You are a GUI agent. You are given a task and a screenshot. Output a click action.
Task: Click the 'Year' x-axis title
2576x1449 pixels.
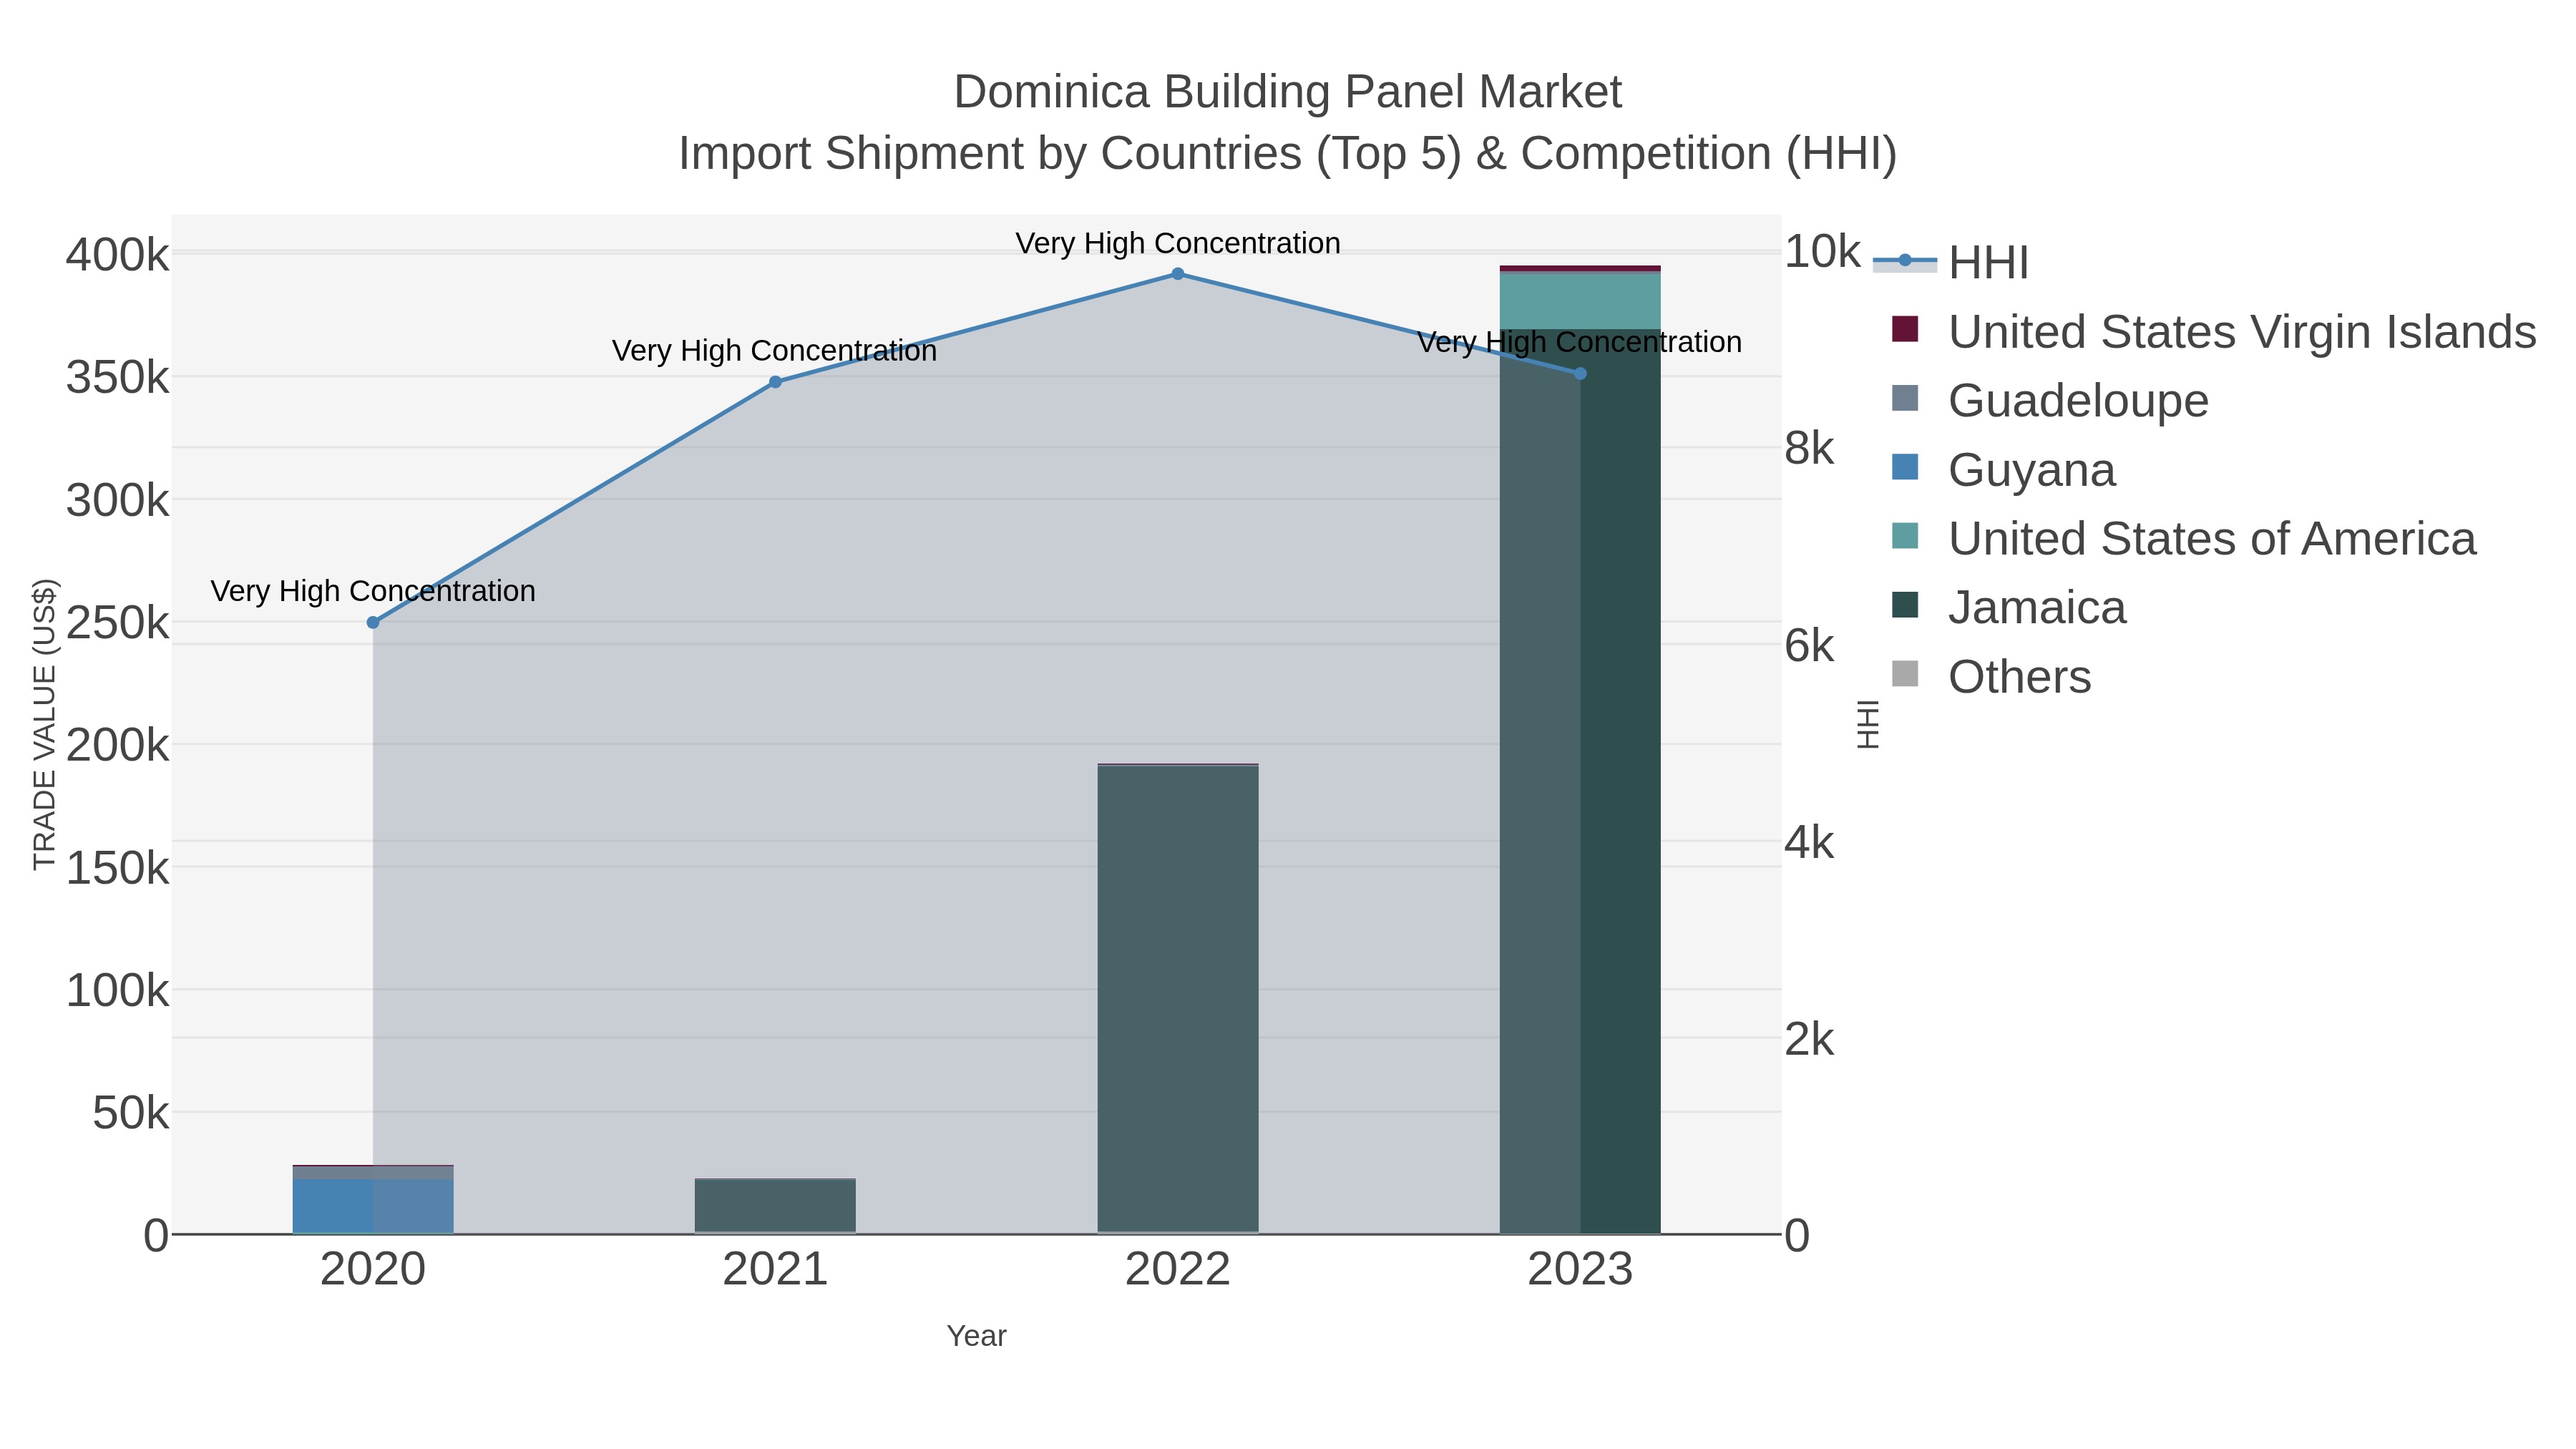click(x=977, y=1336)
